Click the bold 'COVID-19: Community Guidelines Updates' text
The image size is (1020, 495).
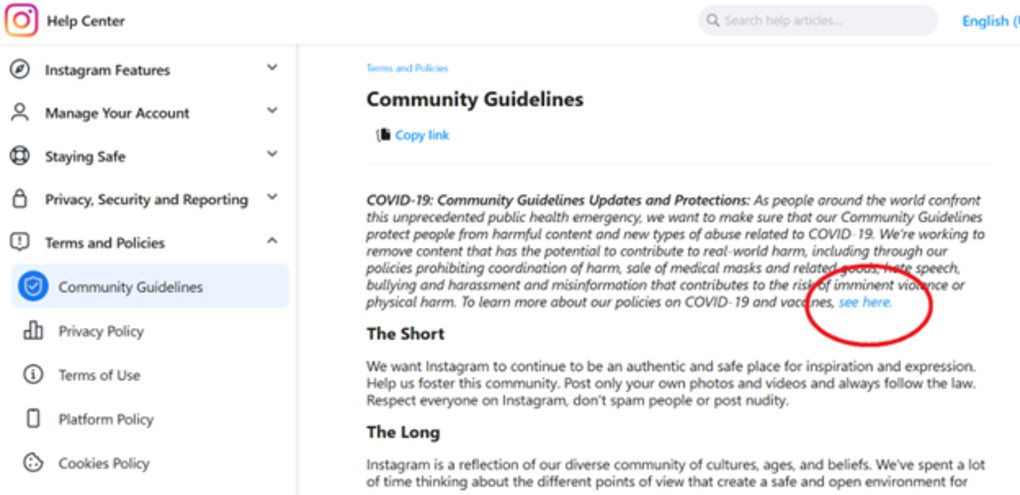point(558,200)
